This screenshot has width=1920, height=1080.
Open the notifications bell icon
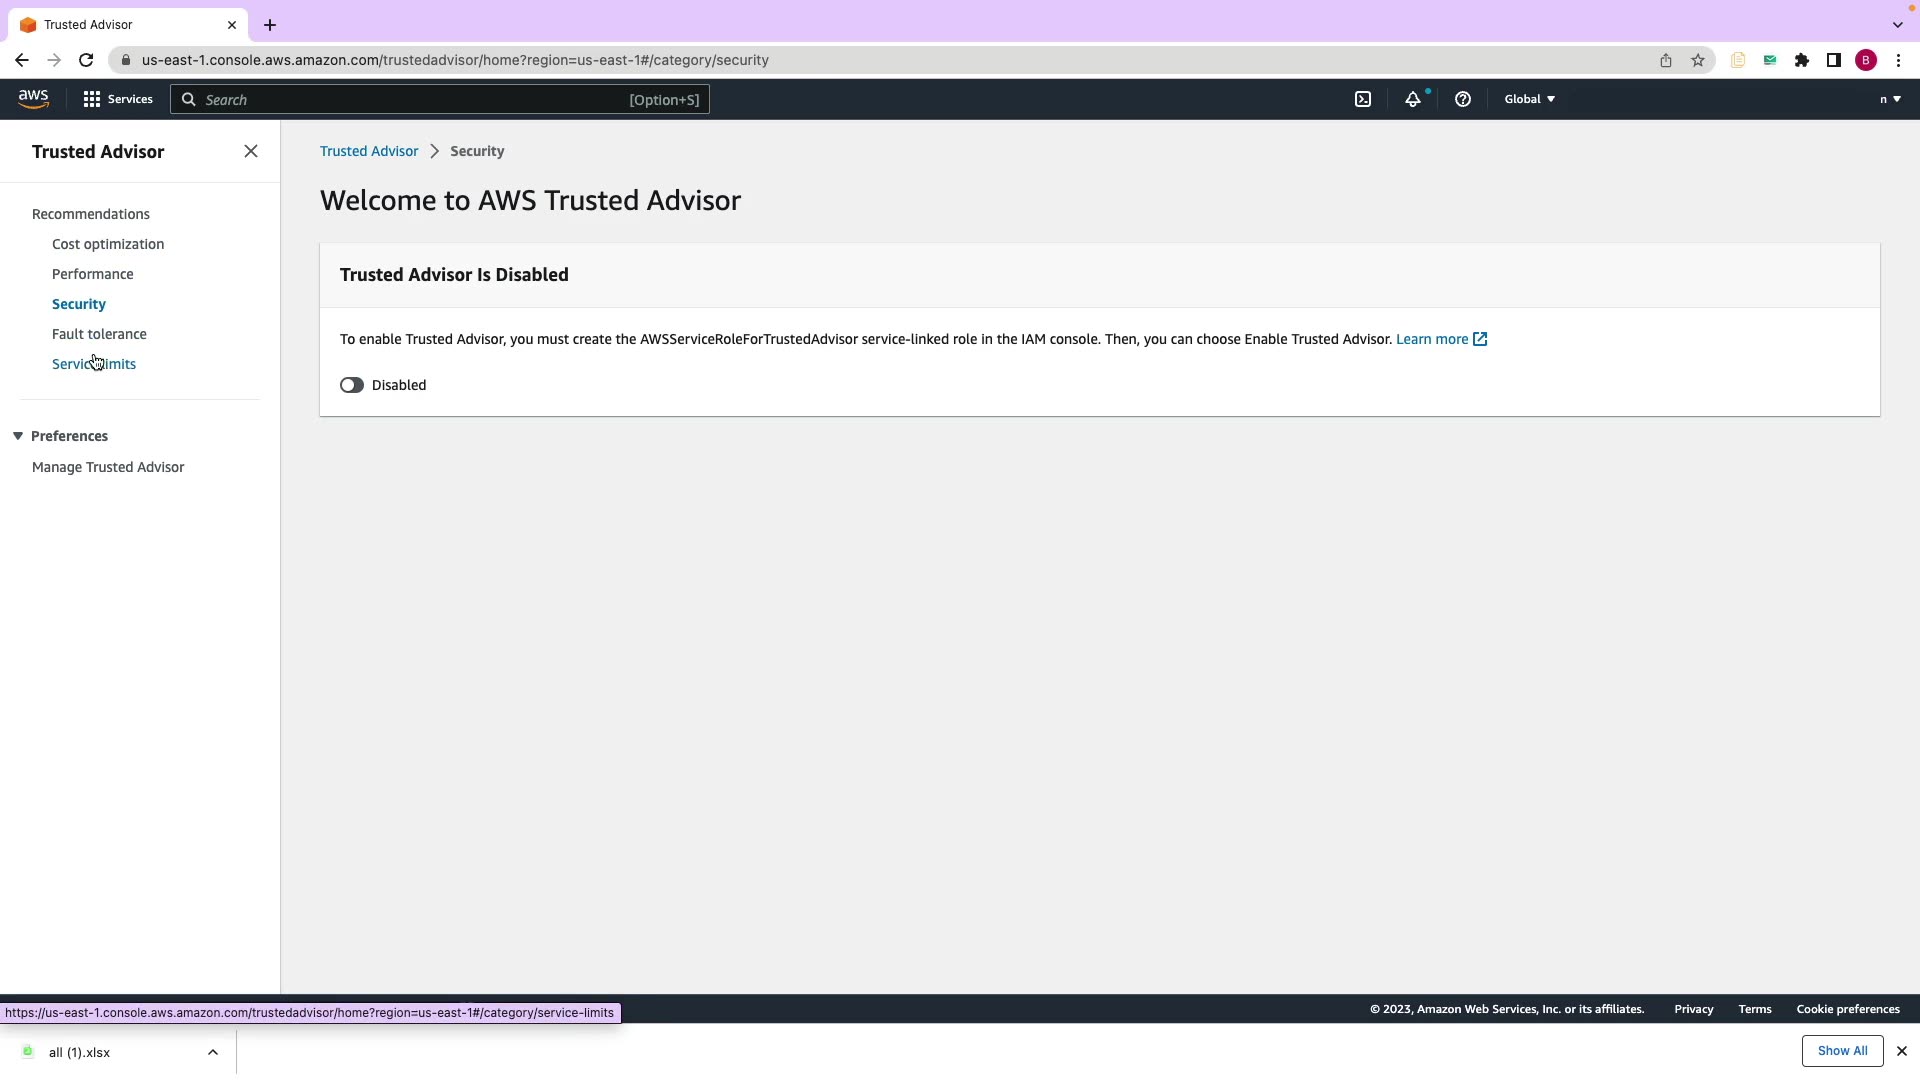tap(1412, 99)
